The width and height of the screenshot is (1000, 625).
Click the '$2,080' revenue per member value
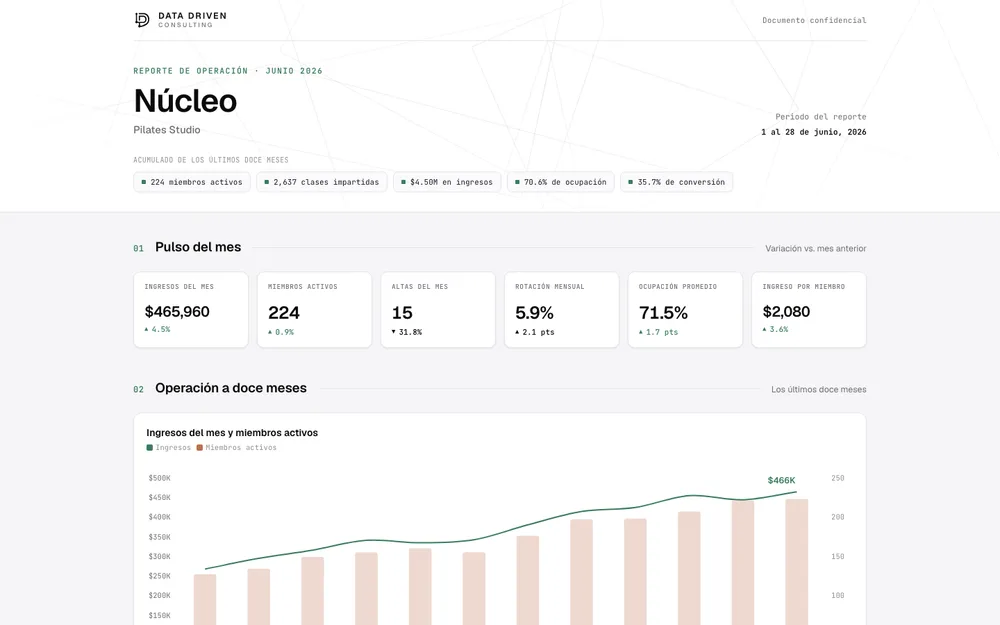tap(786, 312)
